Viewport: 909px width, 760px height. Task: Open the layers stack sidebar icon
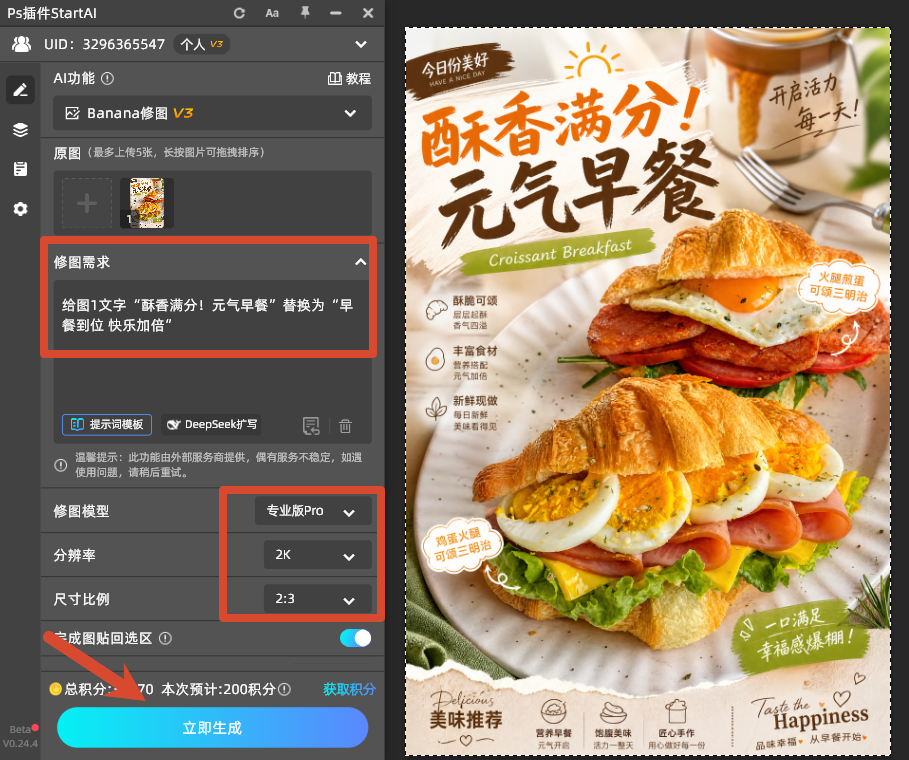[20, 130]
